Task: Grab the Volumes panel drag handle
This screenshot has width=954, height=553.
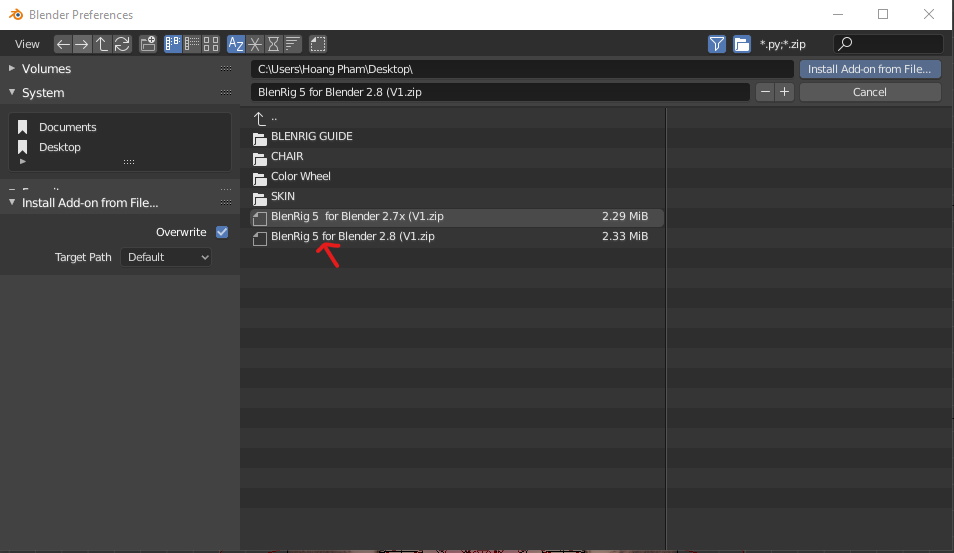Action: click(226, 69)
